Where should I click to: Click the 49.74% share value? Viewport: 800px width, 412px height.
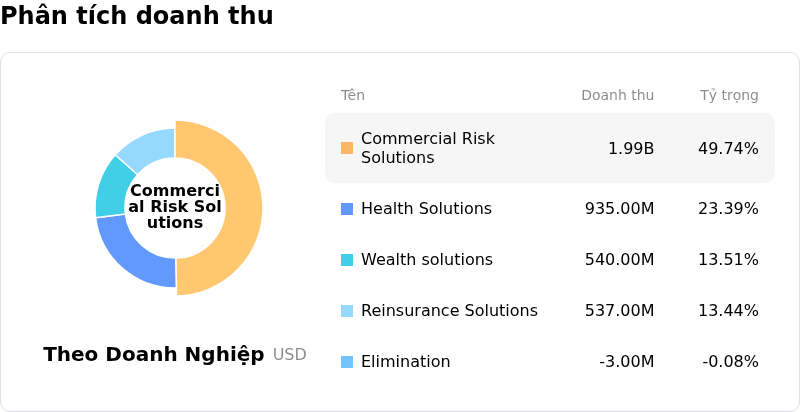[x=728, y=149]
